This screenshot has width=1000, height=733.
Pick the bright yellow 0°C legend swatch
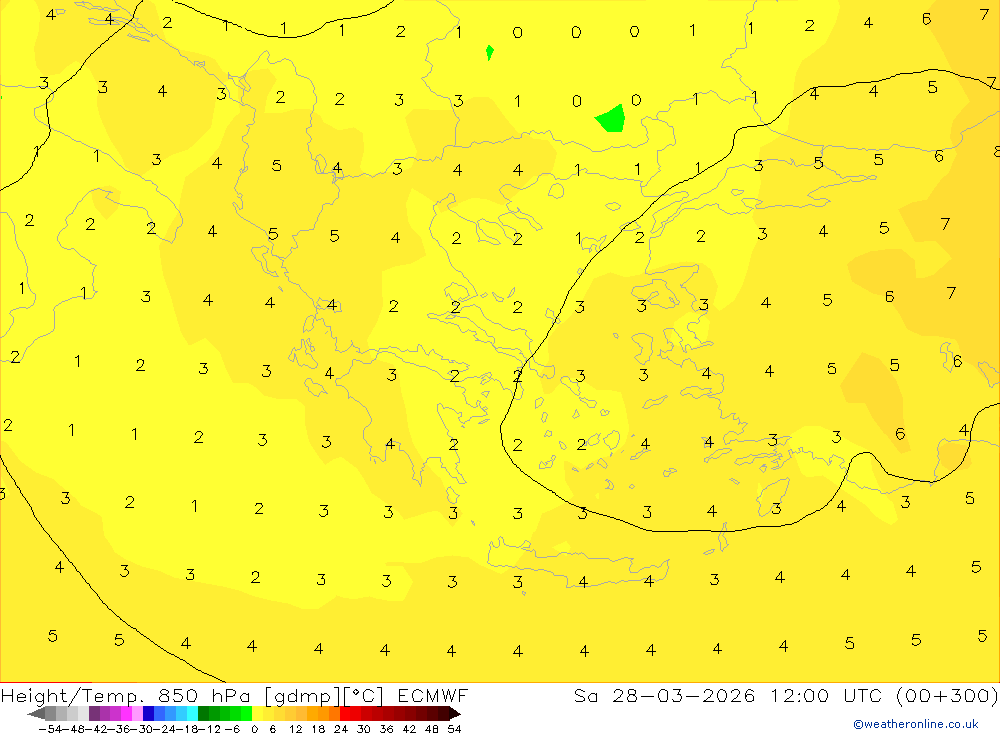tap(258, 713)
